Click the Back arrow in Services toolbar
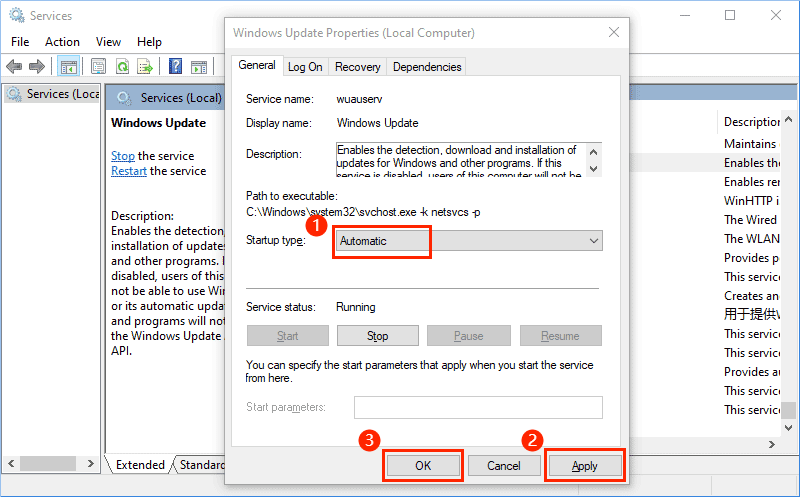 (14, 66)
